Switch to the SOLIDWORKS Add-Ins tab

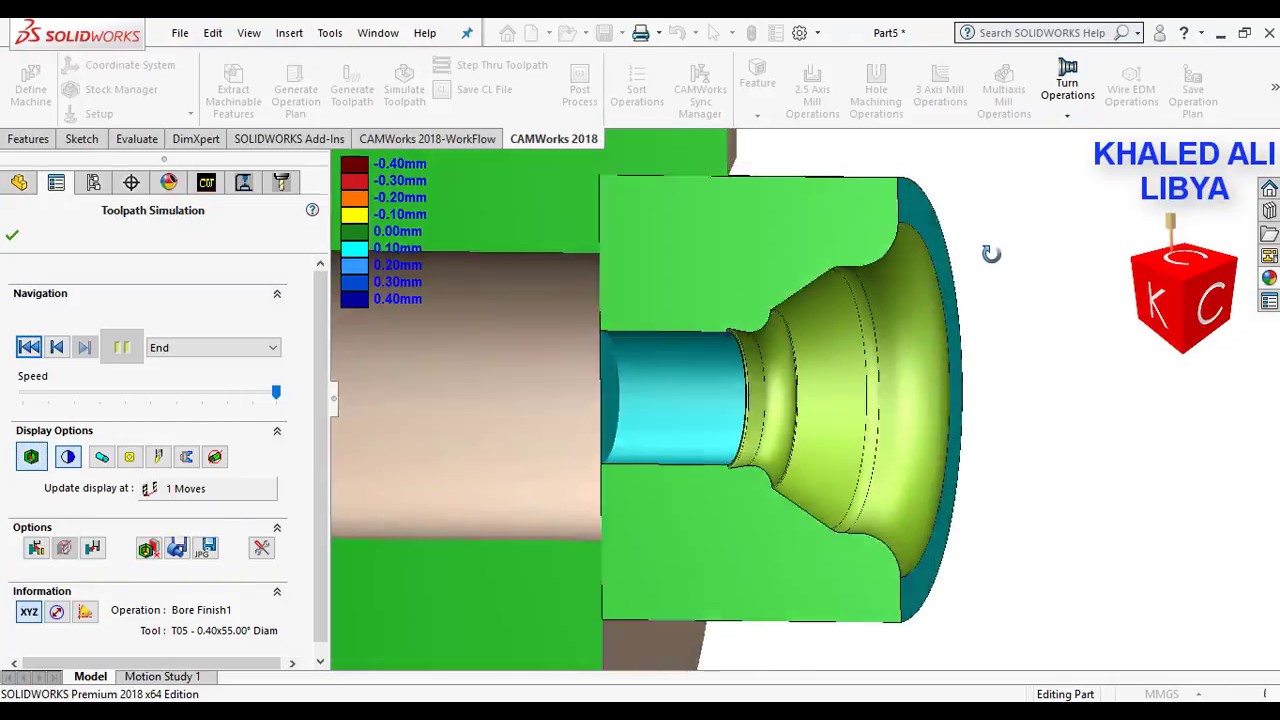click(289, 139)
